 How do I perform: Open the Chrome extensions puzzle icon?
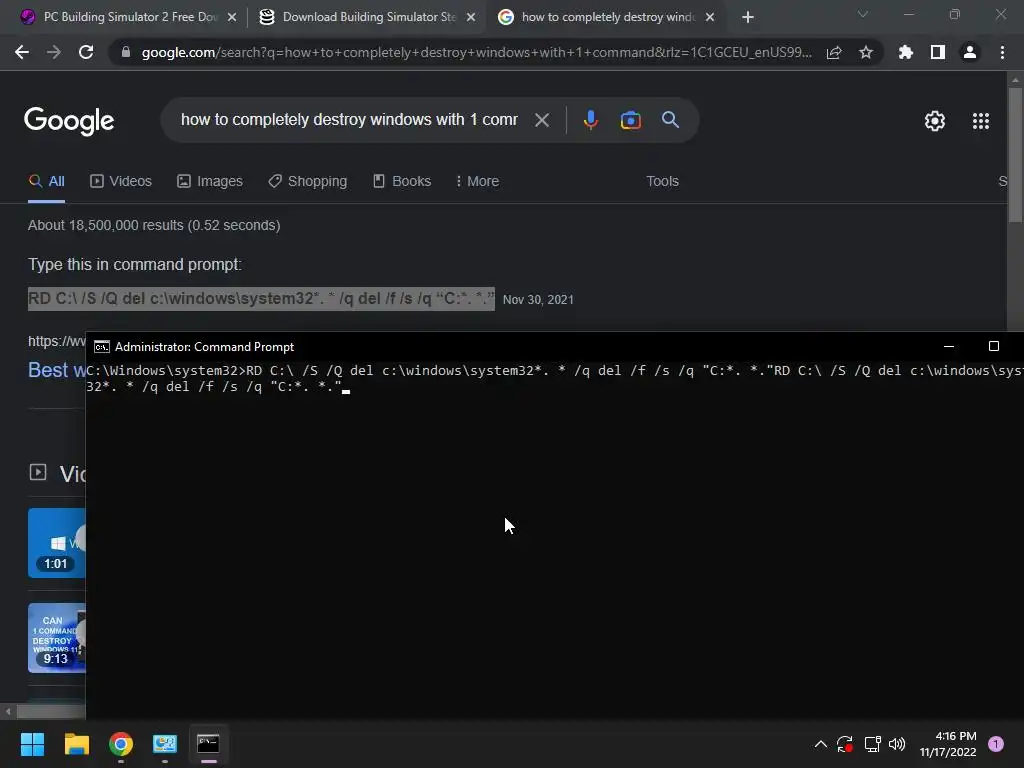[x=906, y=52]
